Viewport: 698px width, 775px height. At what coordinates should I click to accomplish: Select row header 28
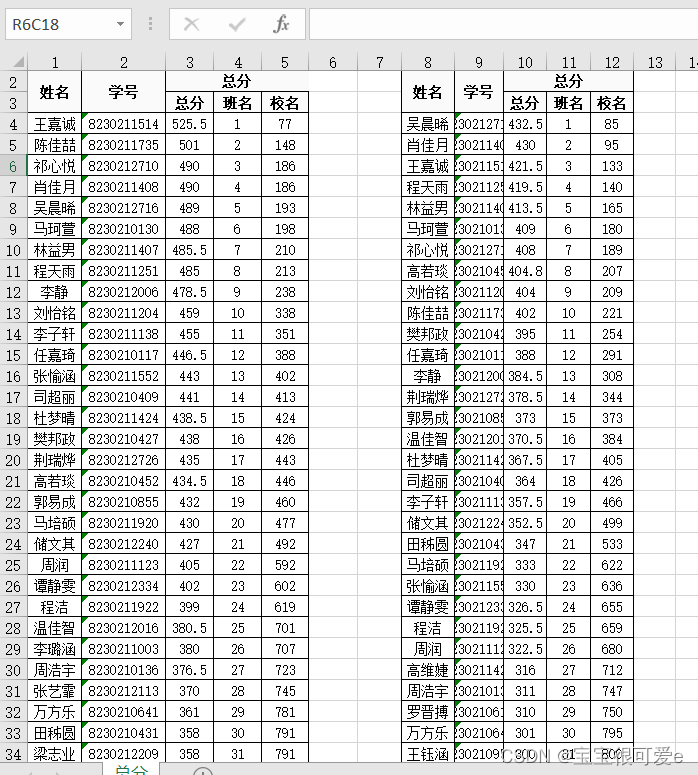[x=13, y=628]
